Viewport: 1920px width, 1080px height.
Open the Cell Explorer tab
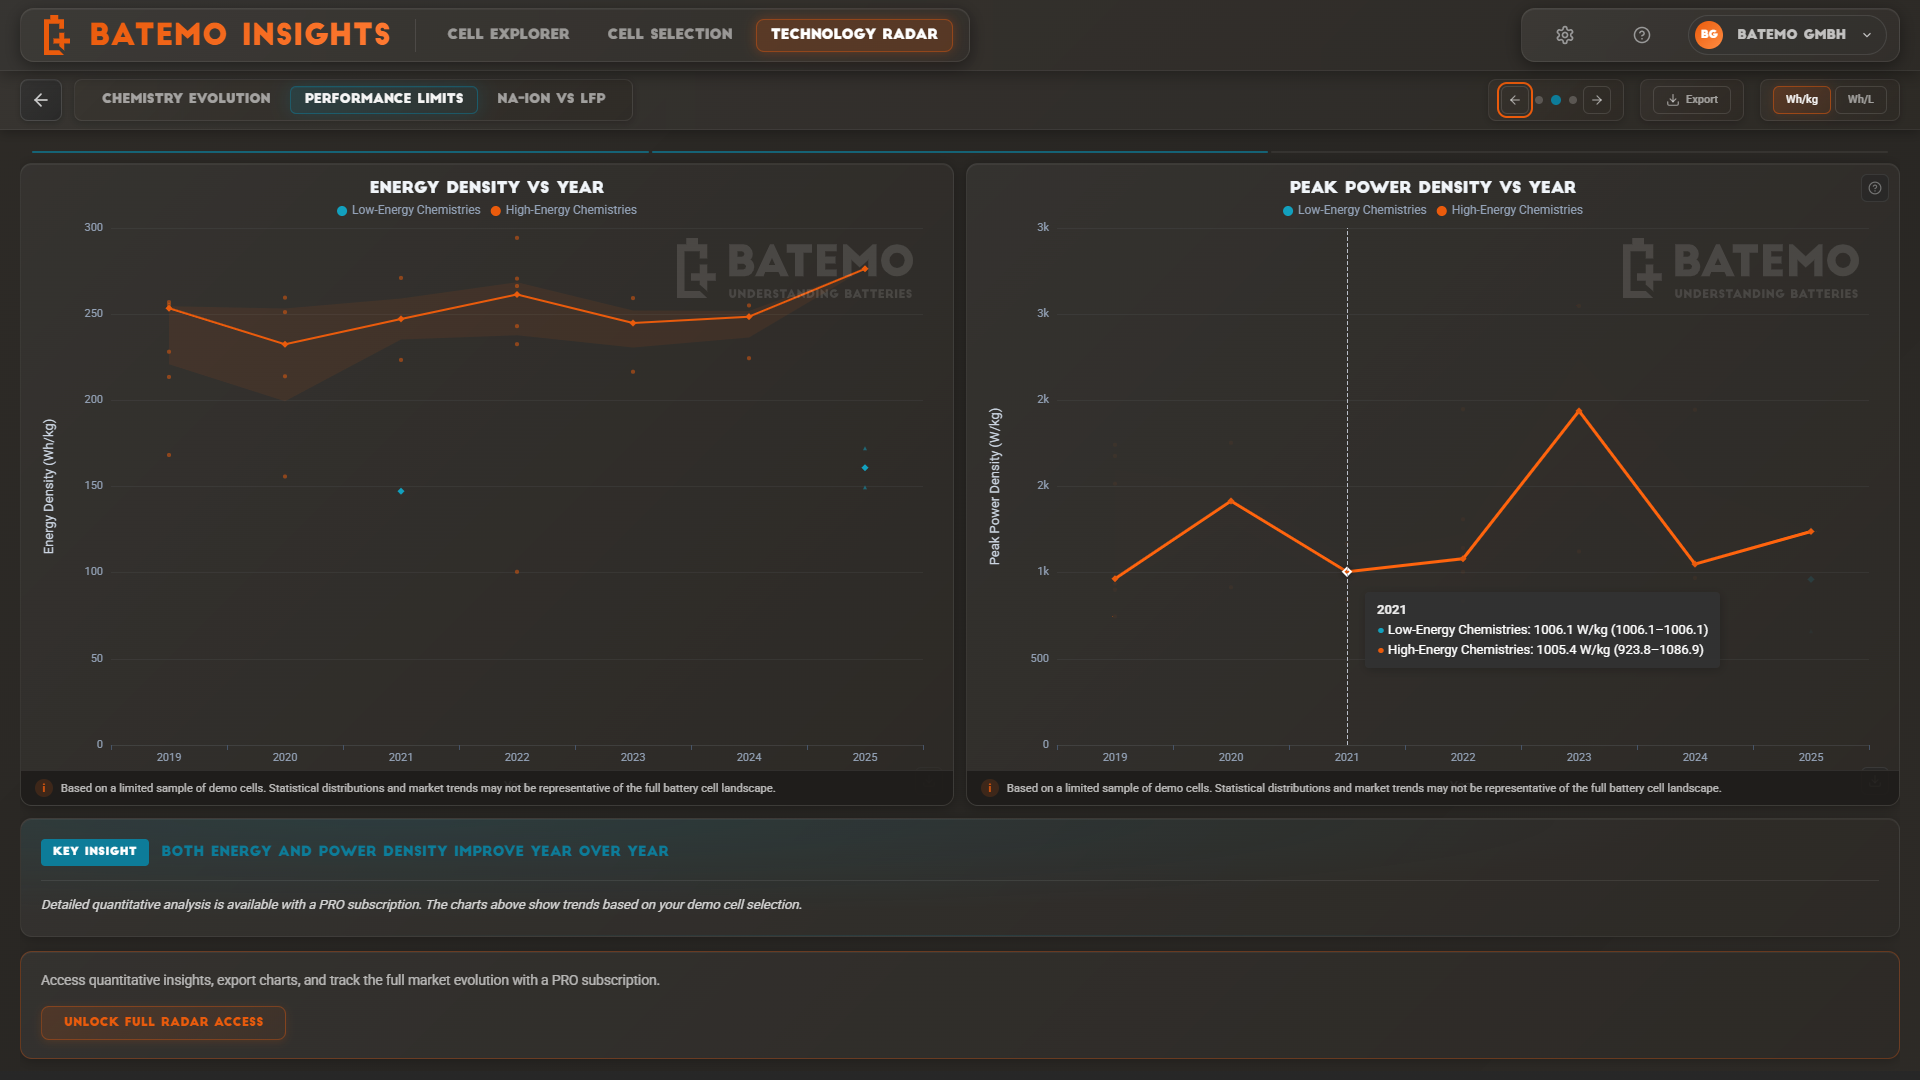pyautogui.click(x=508, y=34)
